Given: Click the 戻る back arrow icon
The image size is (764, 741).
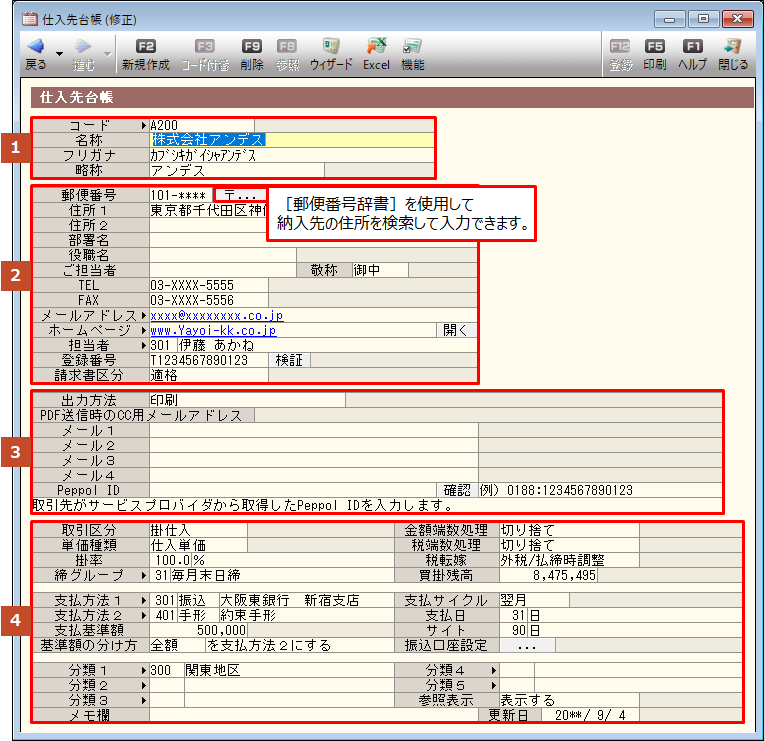Looking at the screenshot, I should [35, 47].
